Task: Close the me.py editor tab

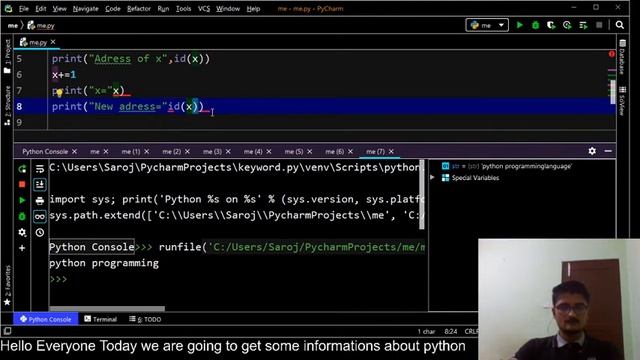Action: click(x=53, y=42)
